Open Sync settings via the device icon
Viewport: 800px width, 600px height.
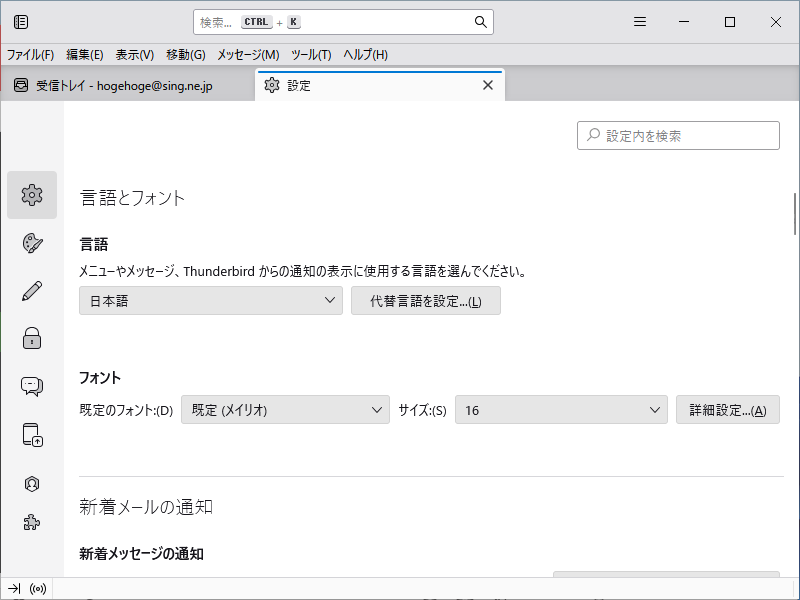(x=31, y=434)
